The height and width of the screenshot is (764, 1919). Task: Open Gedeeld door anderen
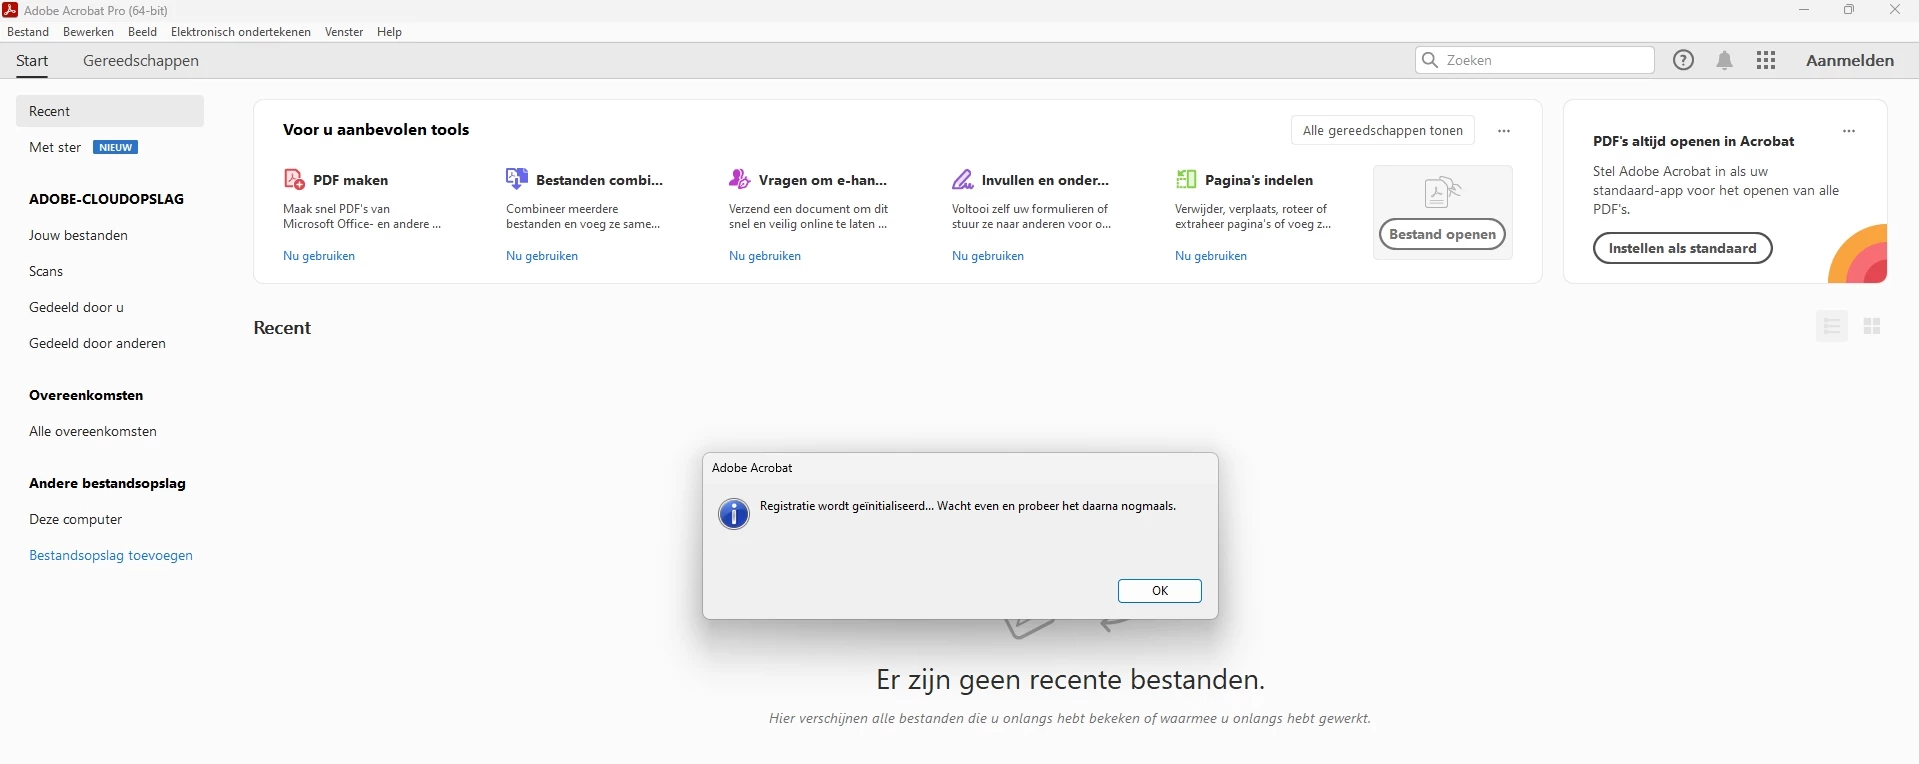tap(98, 344)
